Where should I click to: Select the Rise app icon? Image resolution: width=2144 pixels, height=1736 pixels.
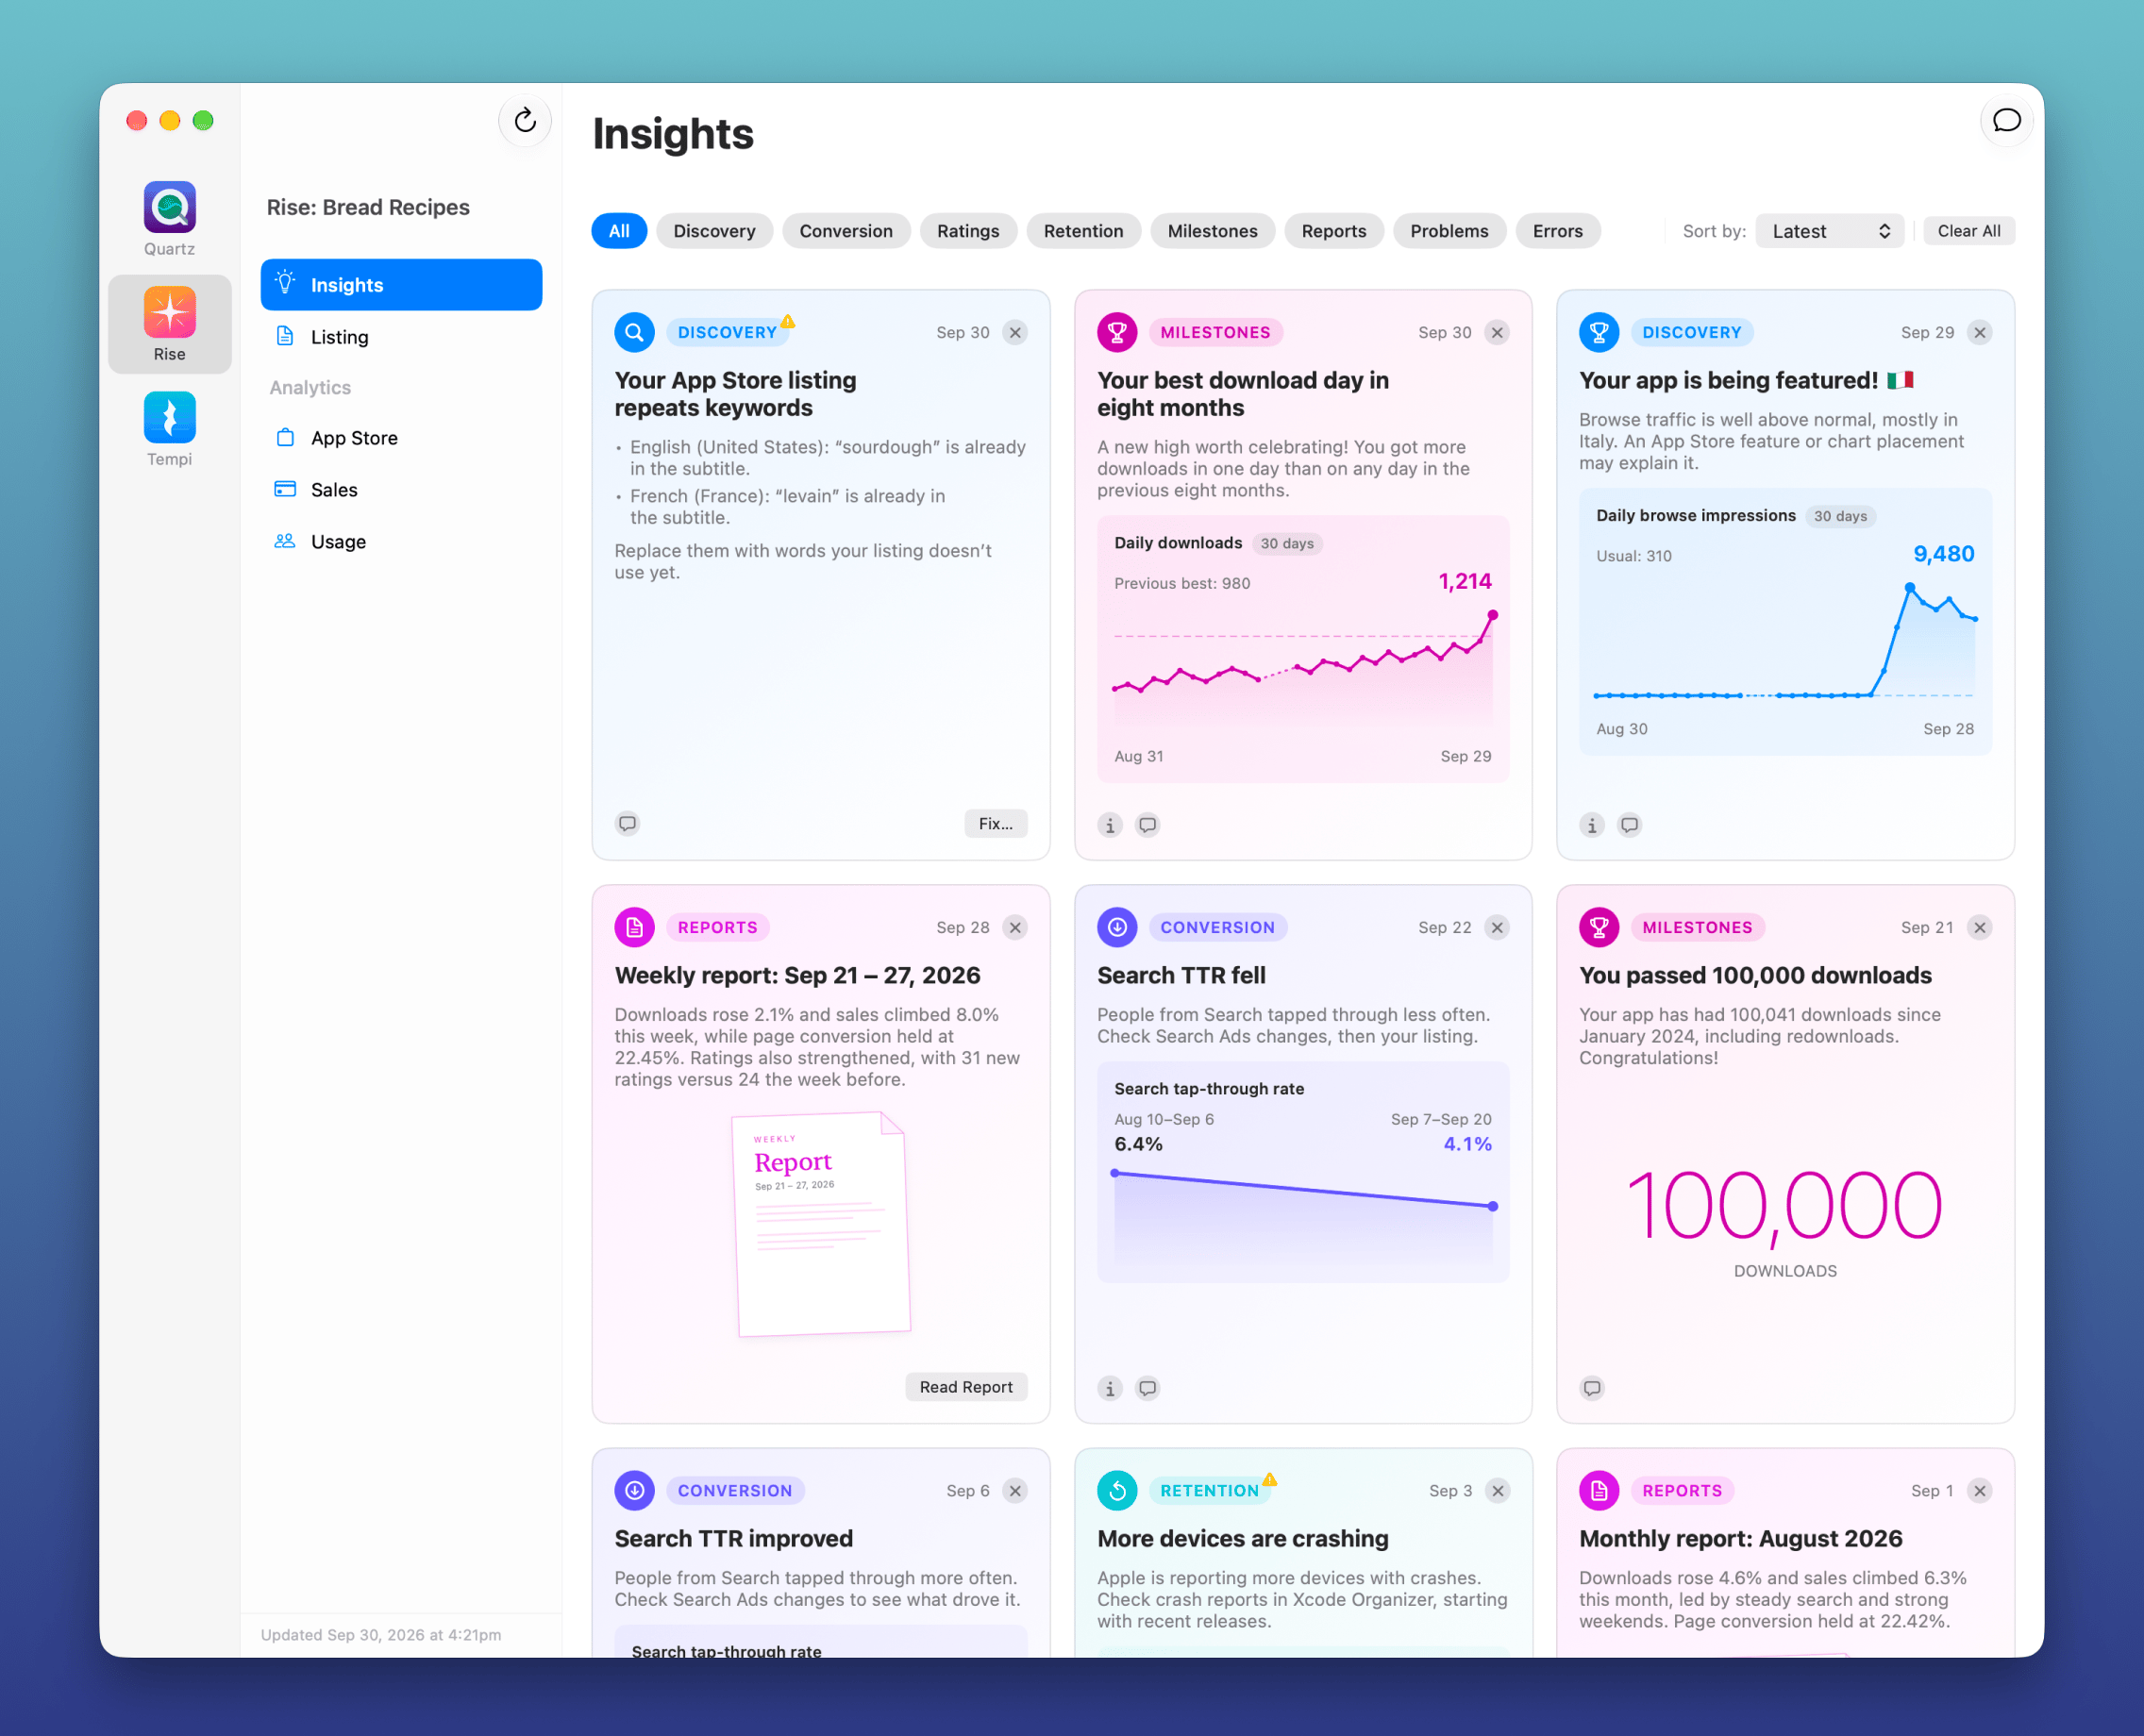tap(169, 313)
